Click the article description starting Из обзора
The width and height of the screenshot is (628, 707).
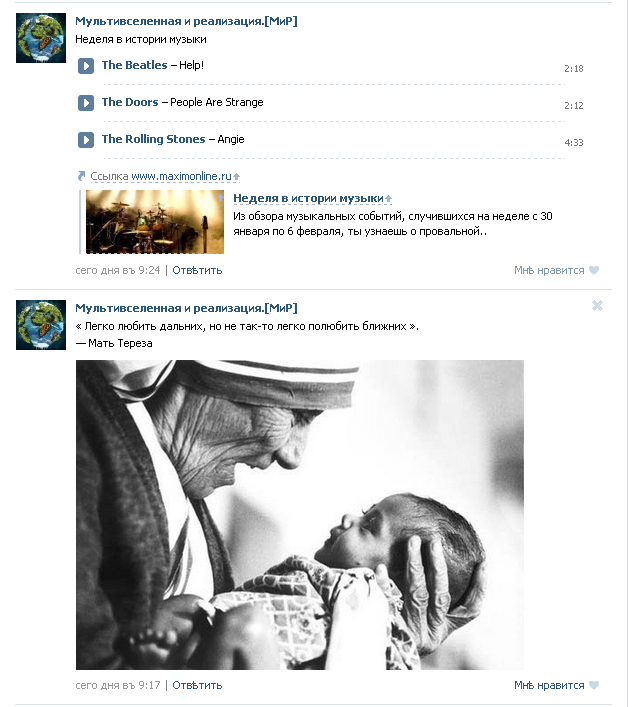(393, 224)
